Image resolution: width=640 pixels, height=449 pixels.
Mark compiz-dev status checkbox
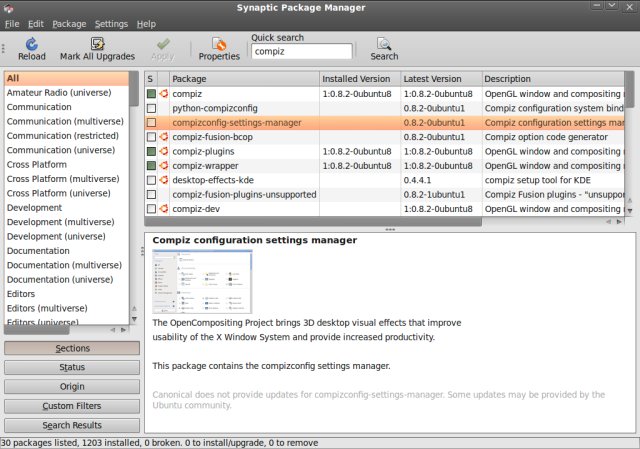point(151,209)
